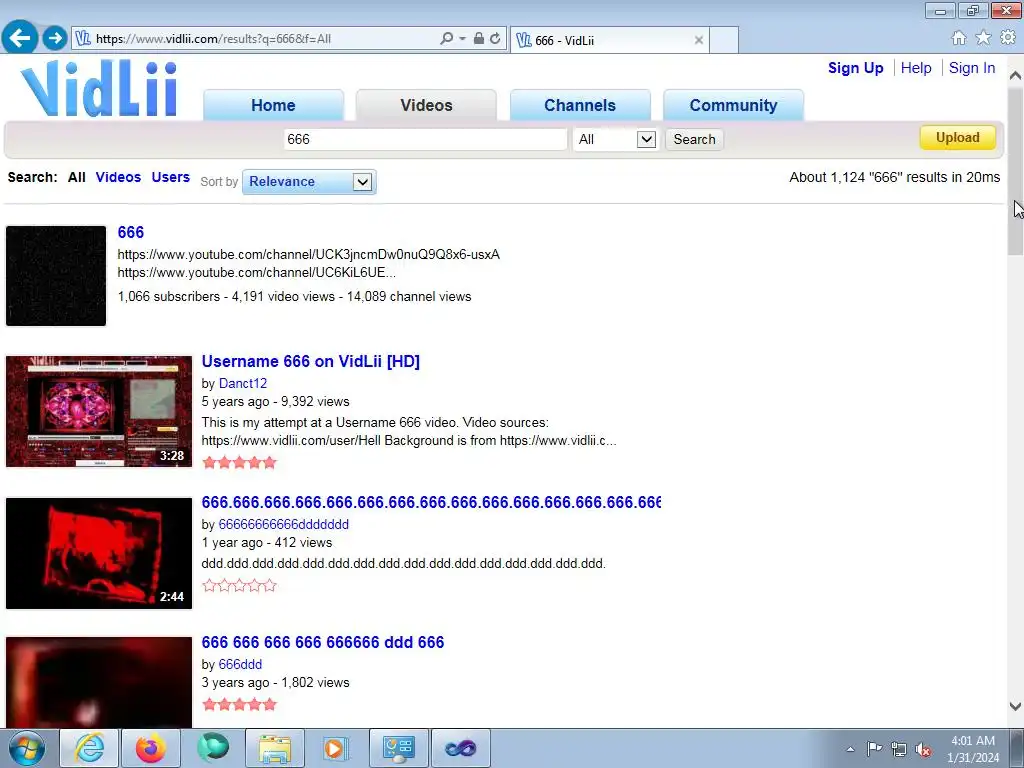This screenshot has width=1024, height=768.
Task: Click the search magnifier in address bar
Action: click(447, 39)
